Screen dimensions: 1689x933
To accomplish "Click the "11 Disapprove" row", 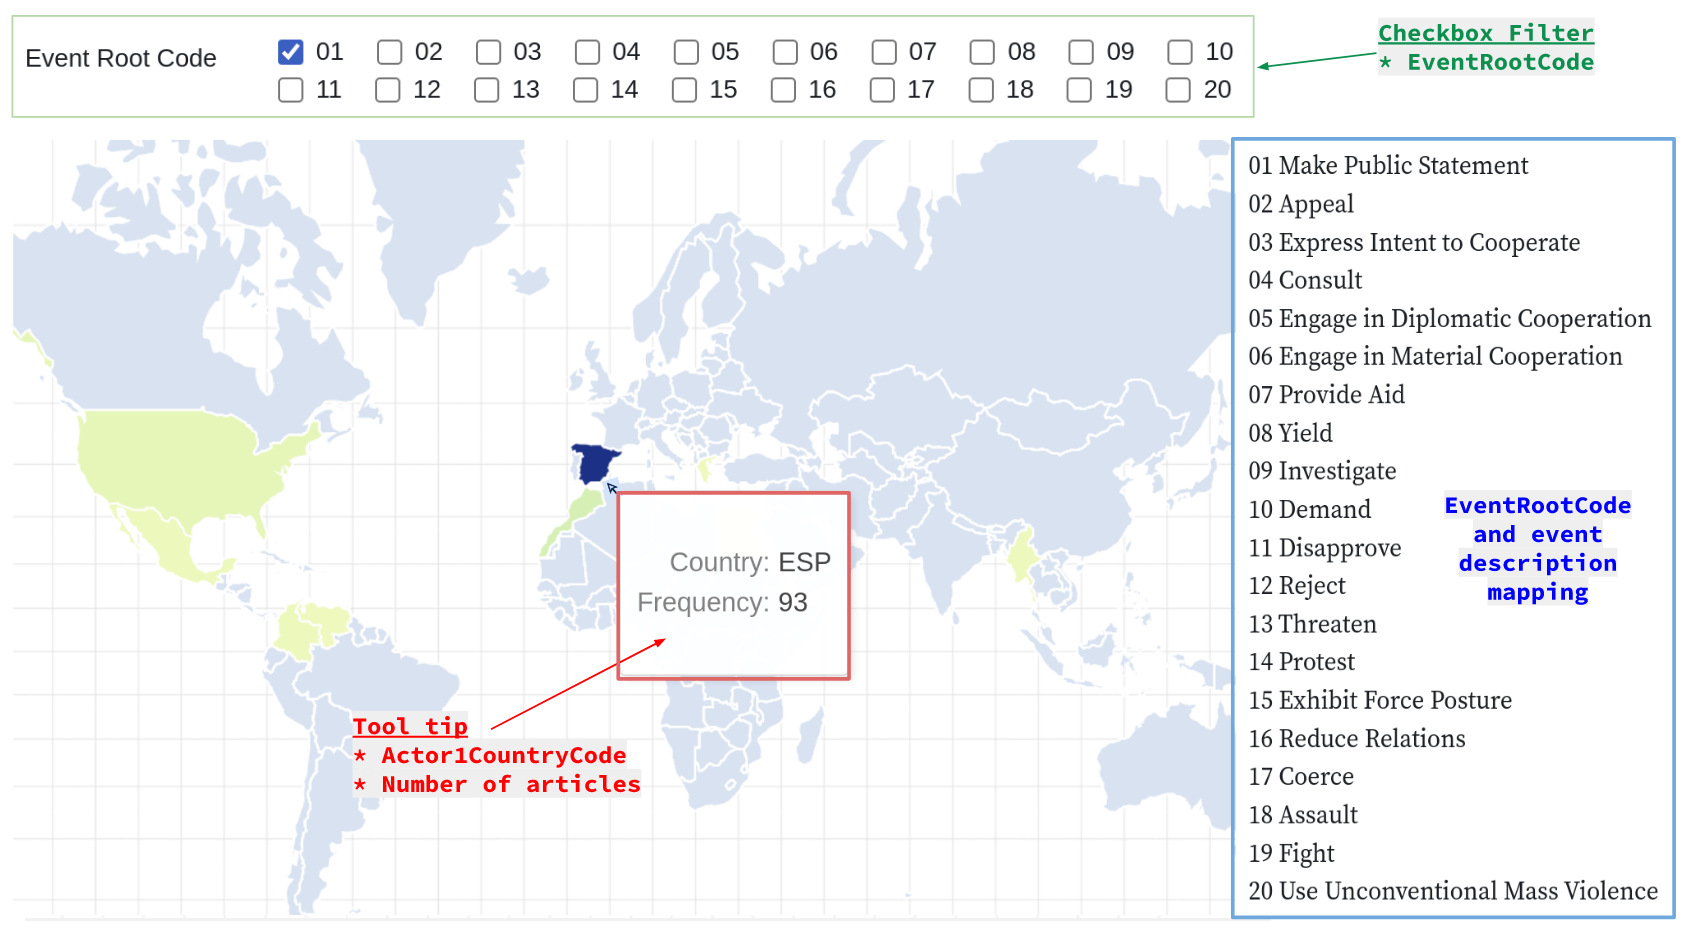I will (x=1325, y=548).
